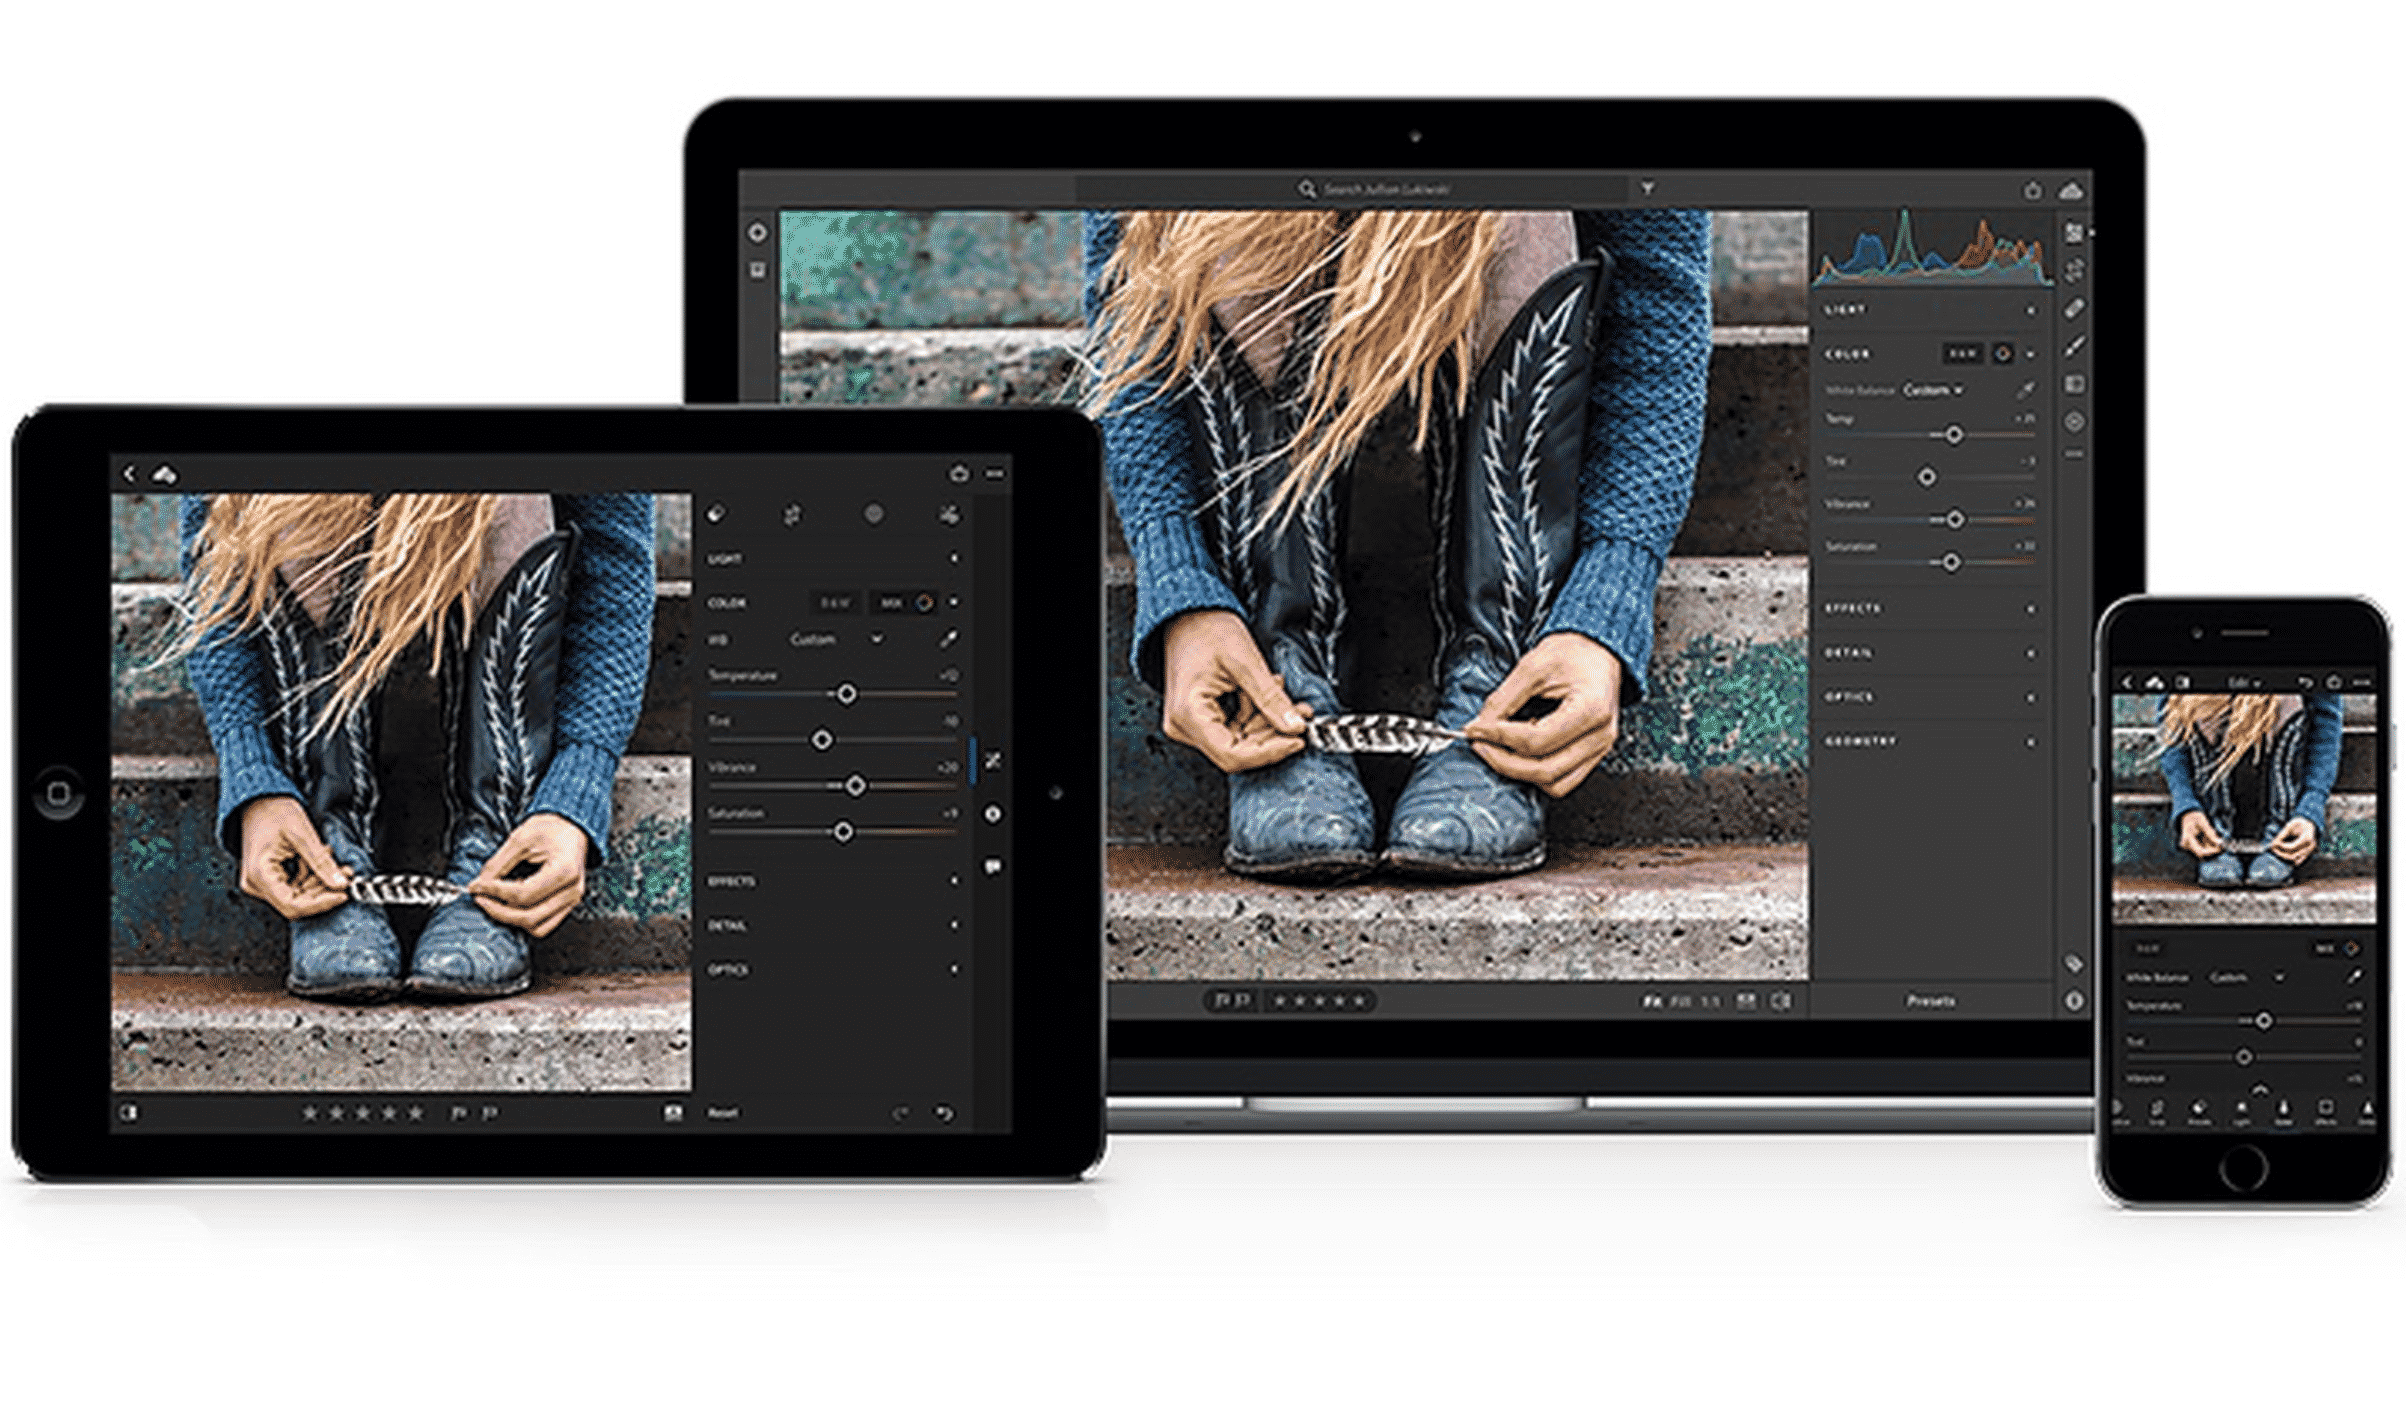Tap undo arrow at tablet bottom right
This screenshot has height=1426, width=2406.
(944, 1113)
